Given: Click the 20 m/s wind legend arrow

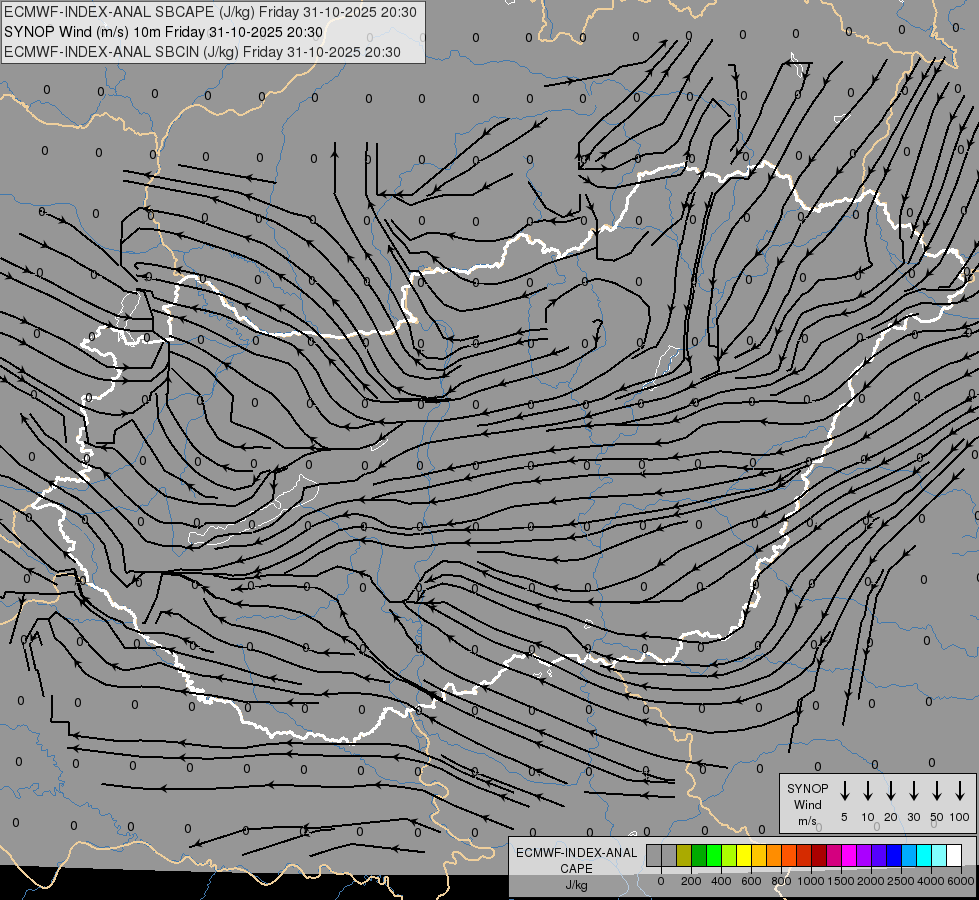Looking at the screenshot, I should 890,791.
